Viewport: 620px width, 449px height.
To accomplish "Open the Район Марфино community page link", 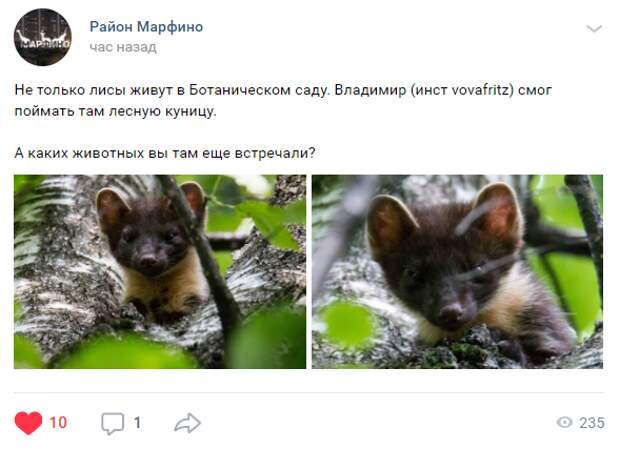I will click(146, 26).
